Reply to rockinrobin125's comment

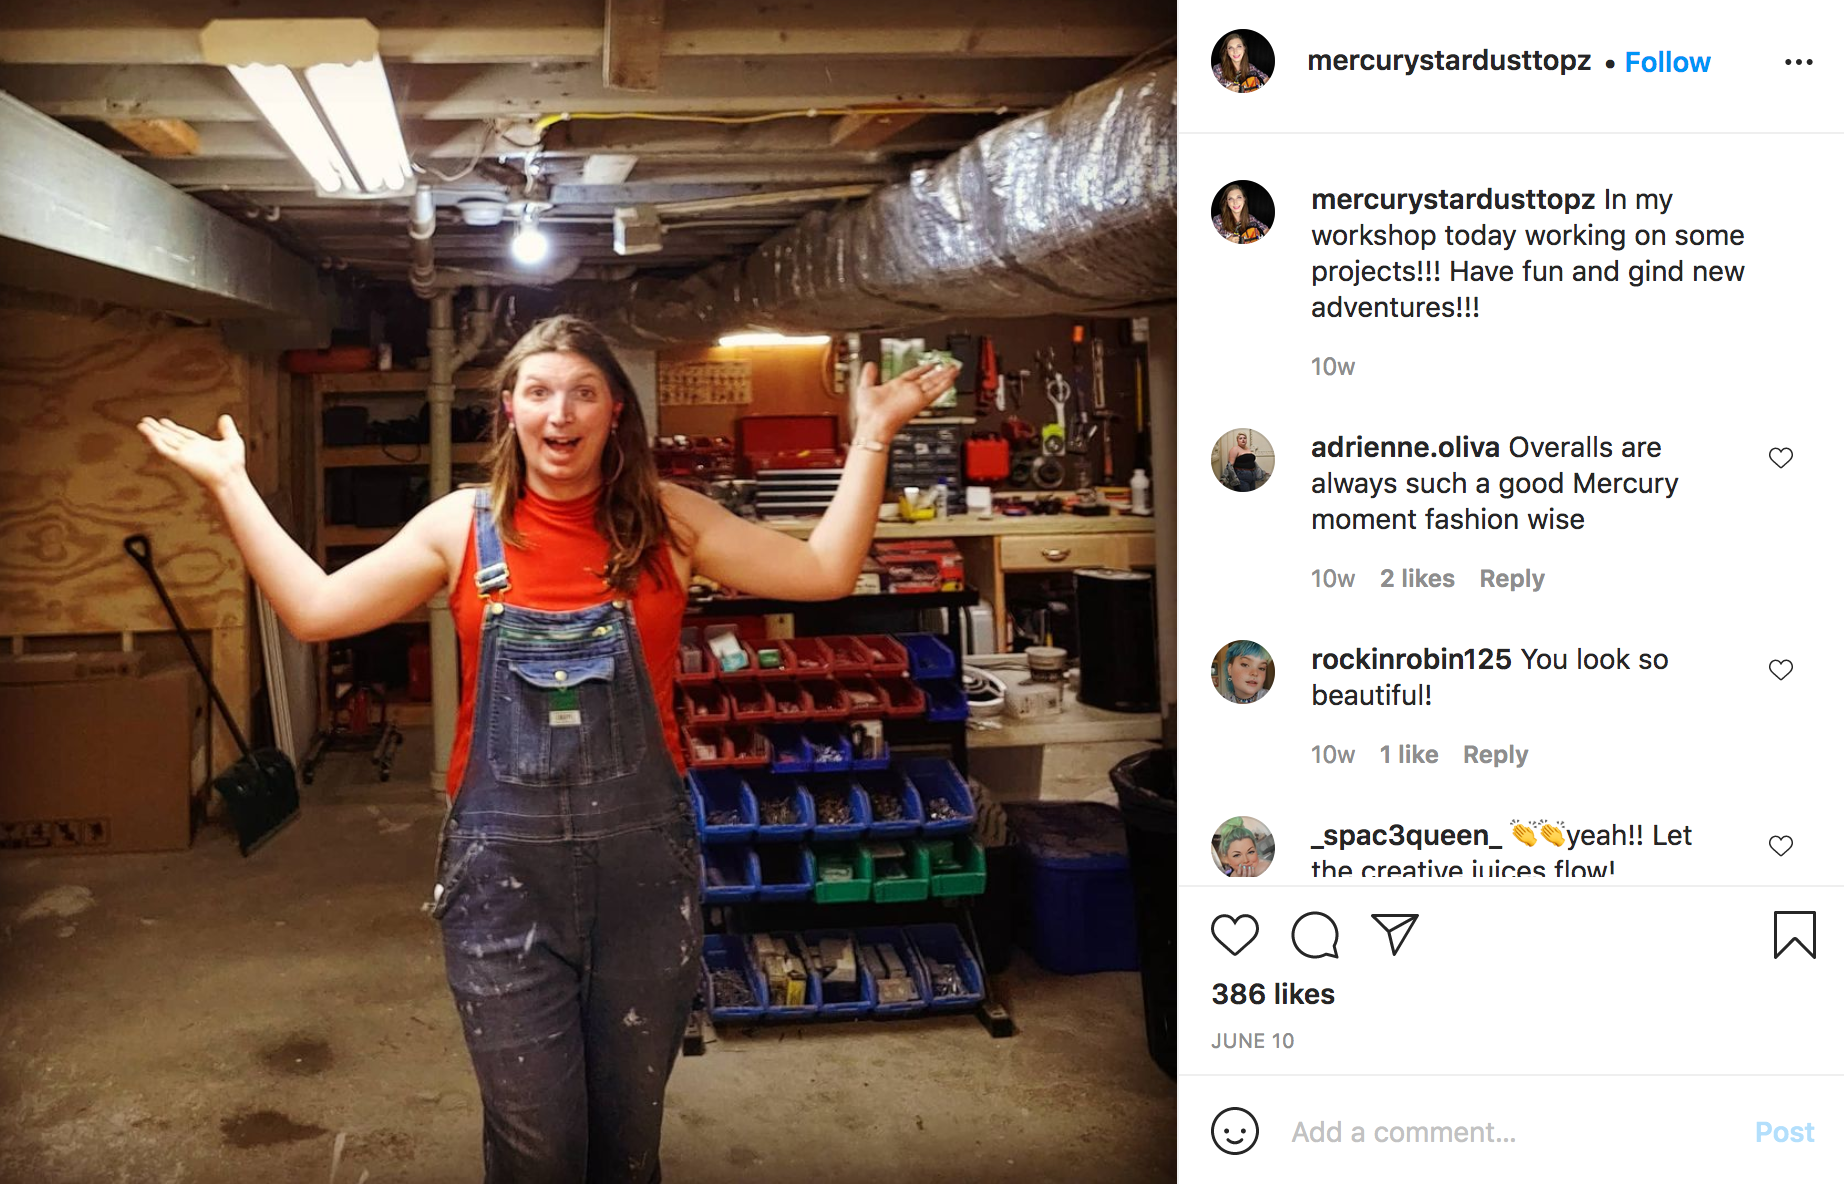coord(1495,755)
